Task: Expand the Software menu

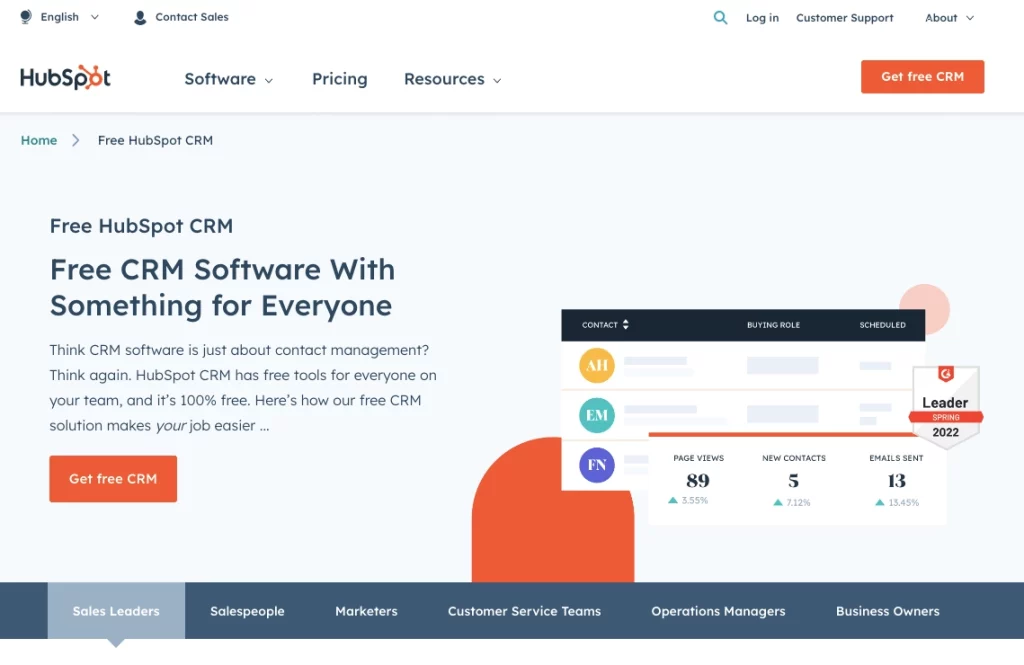Action: [x=229, y=79]
